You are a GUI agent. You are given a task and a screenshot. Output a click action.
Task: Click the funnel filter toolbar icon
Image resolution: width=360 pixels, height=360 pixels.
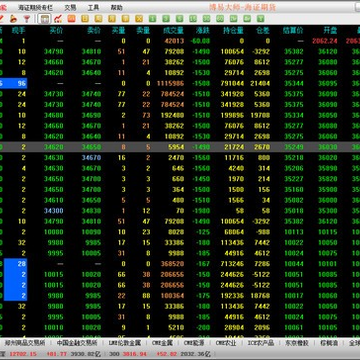[x=27, y=18]
